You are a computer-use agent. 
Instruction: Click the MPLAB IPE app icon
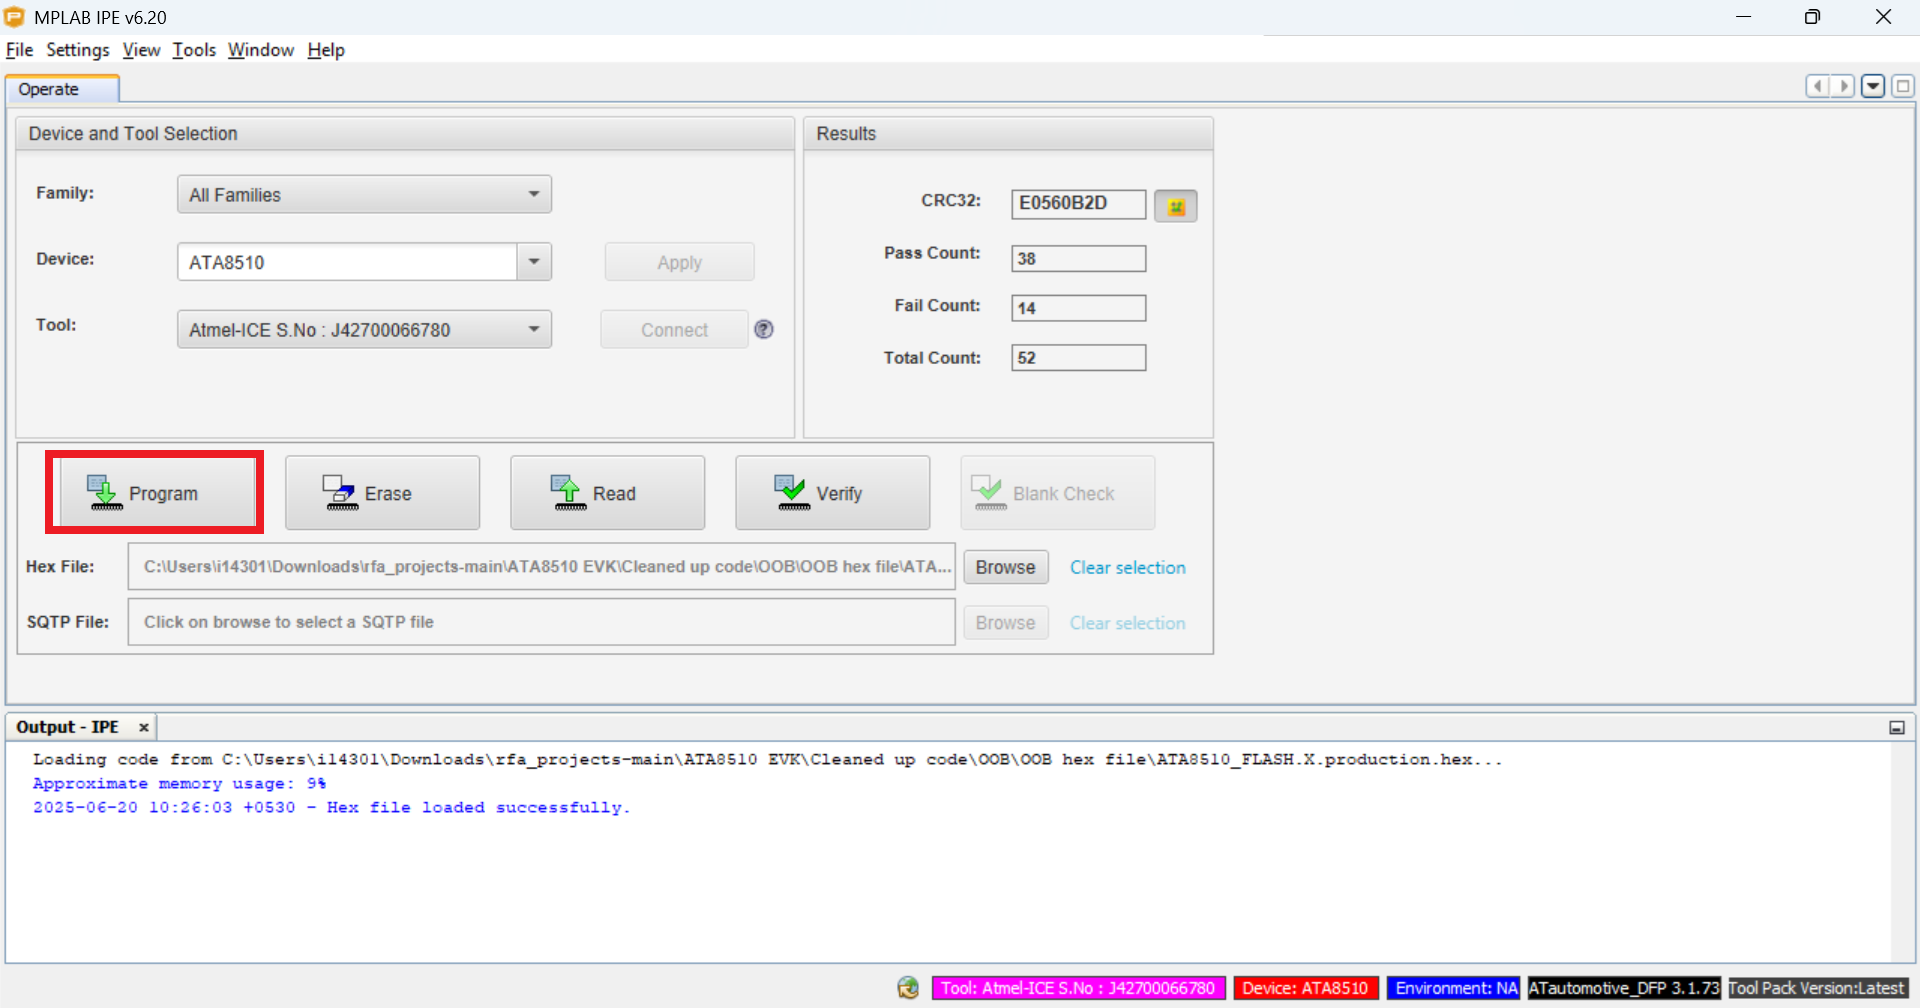[14, 17]
